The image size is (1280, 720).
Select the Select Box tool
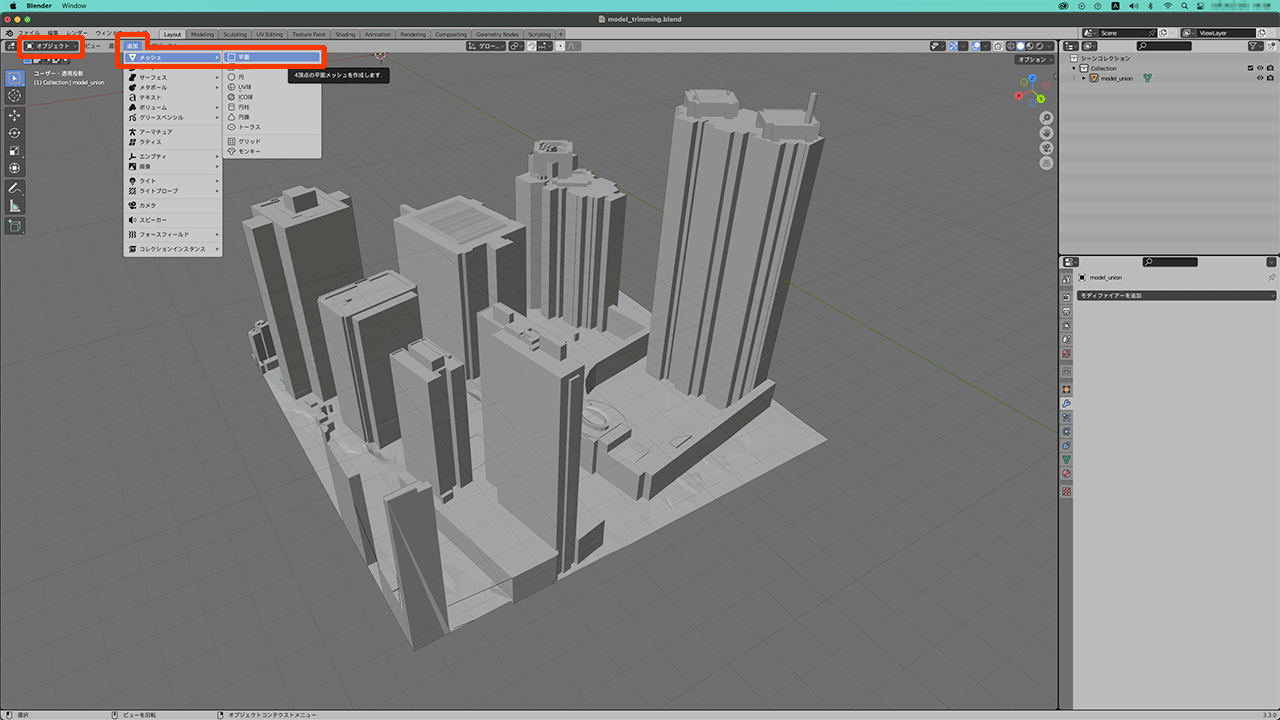click(x=15, y=78)
